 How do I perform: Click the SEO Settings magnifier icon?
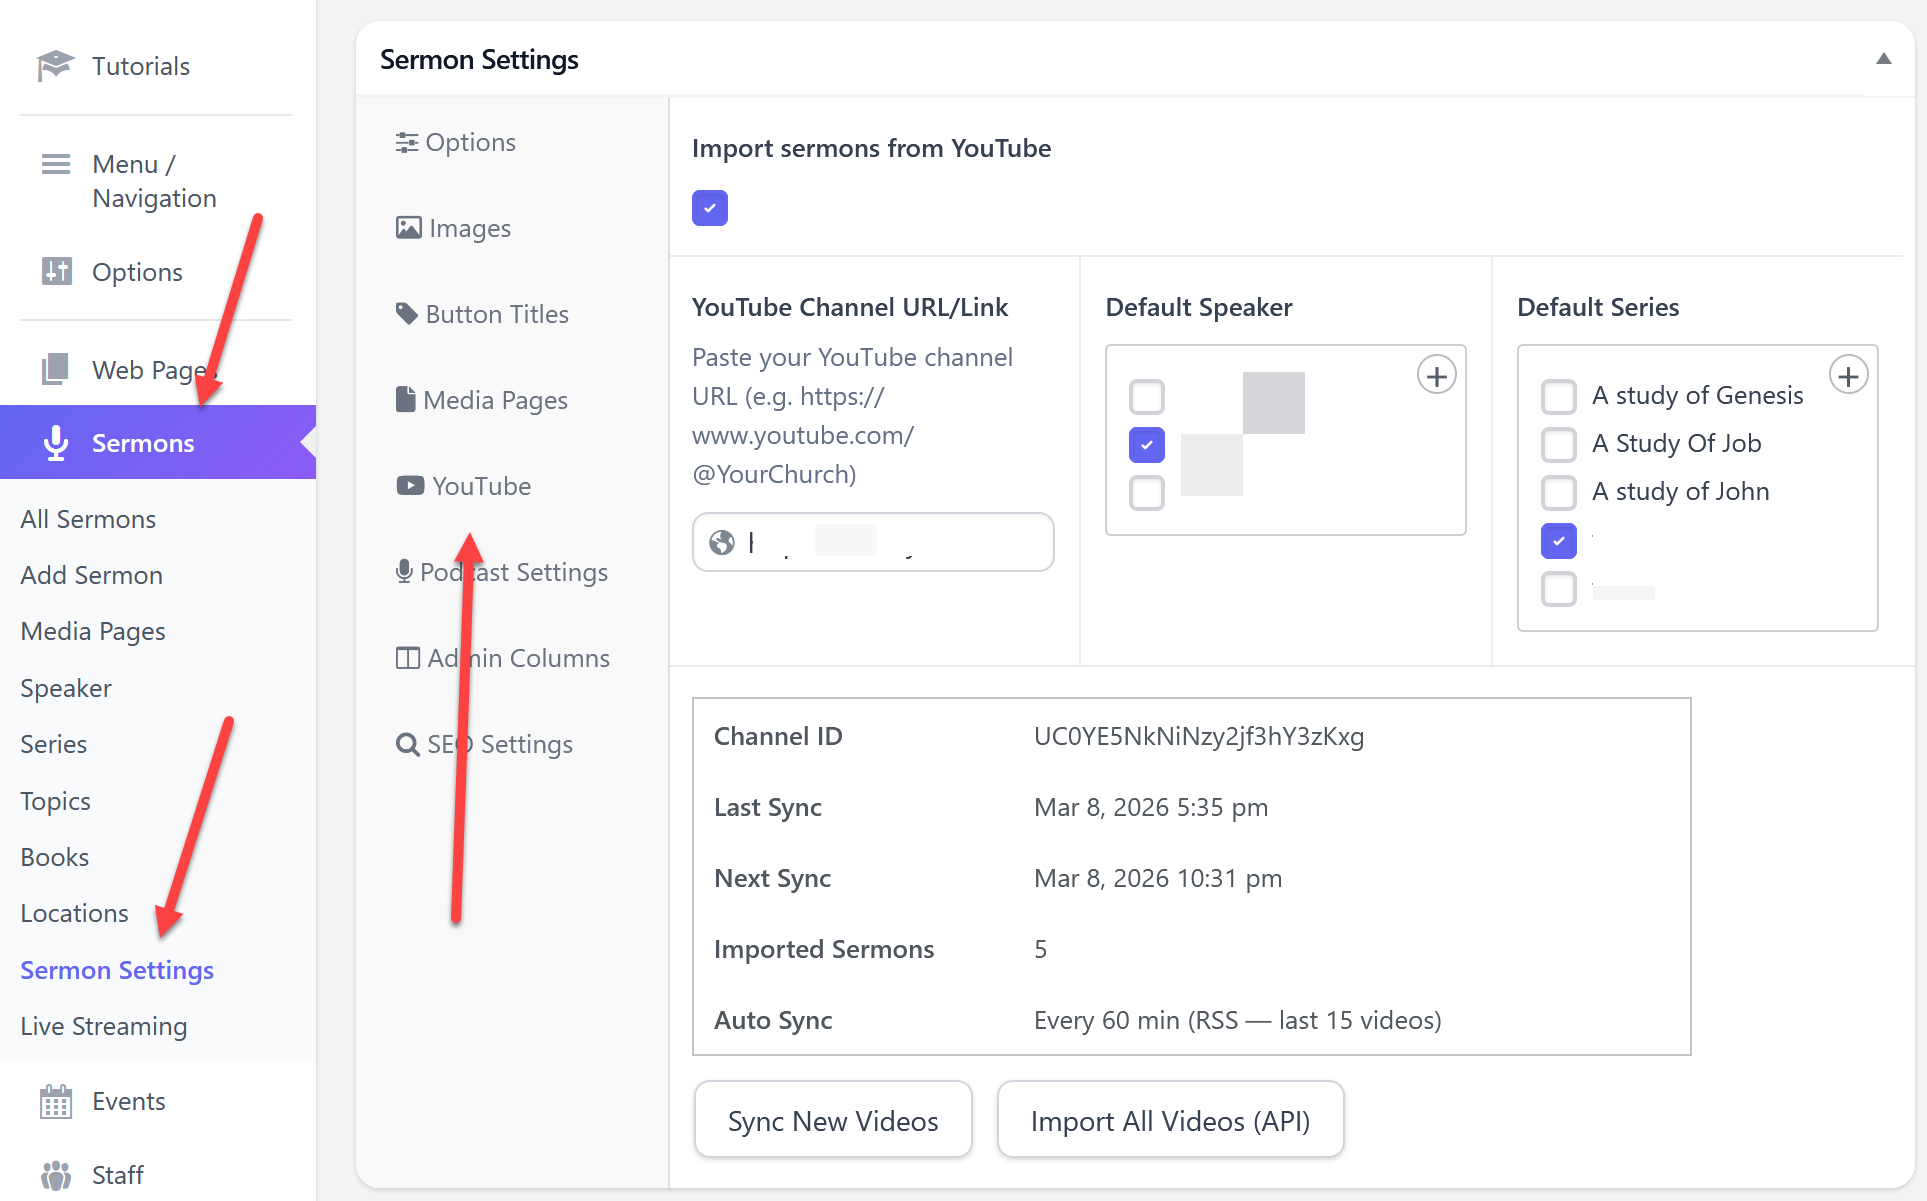(407, 744)
